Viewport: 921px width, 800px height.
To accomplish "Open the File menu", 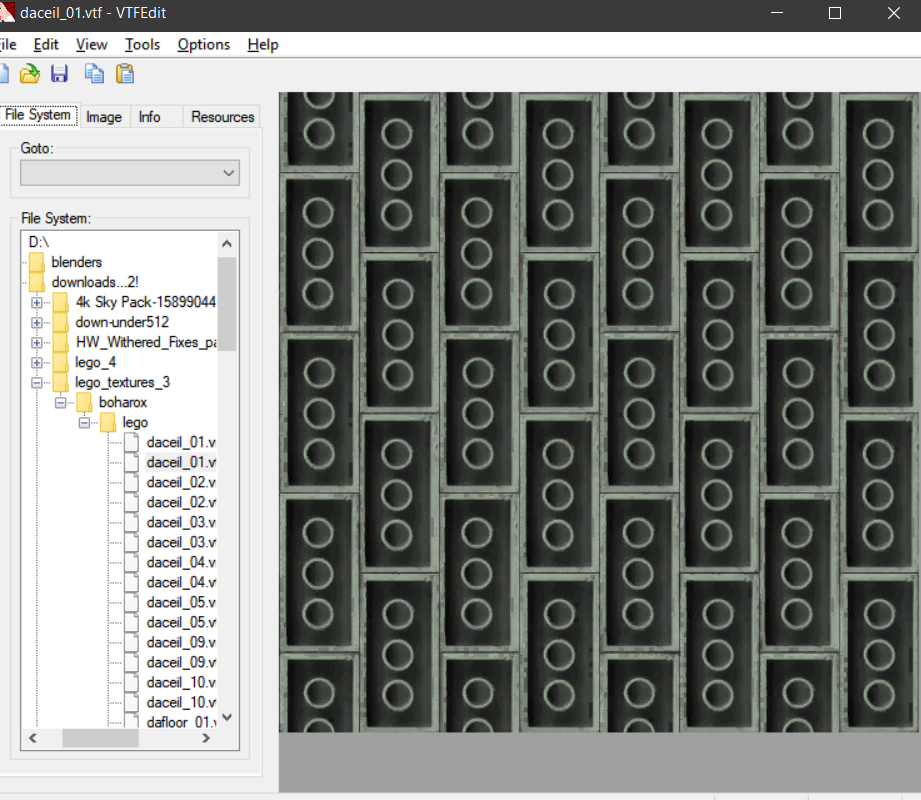I will pos(8,45).
